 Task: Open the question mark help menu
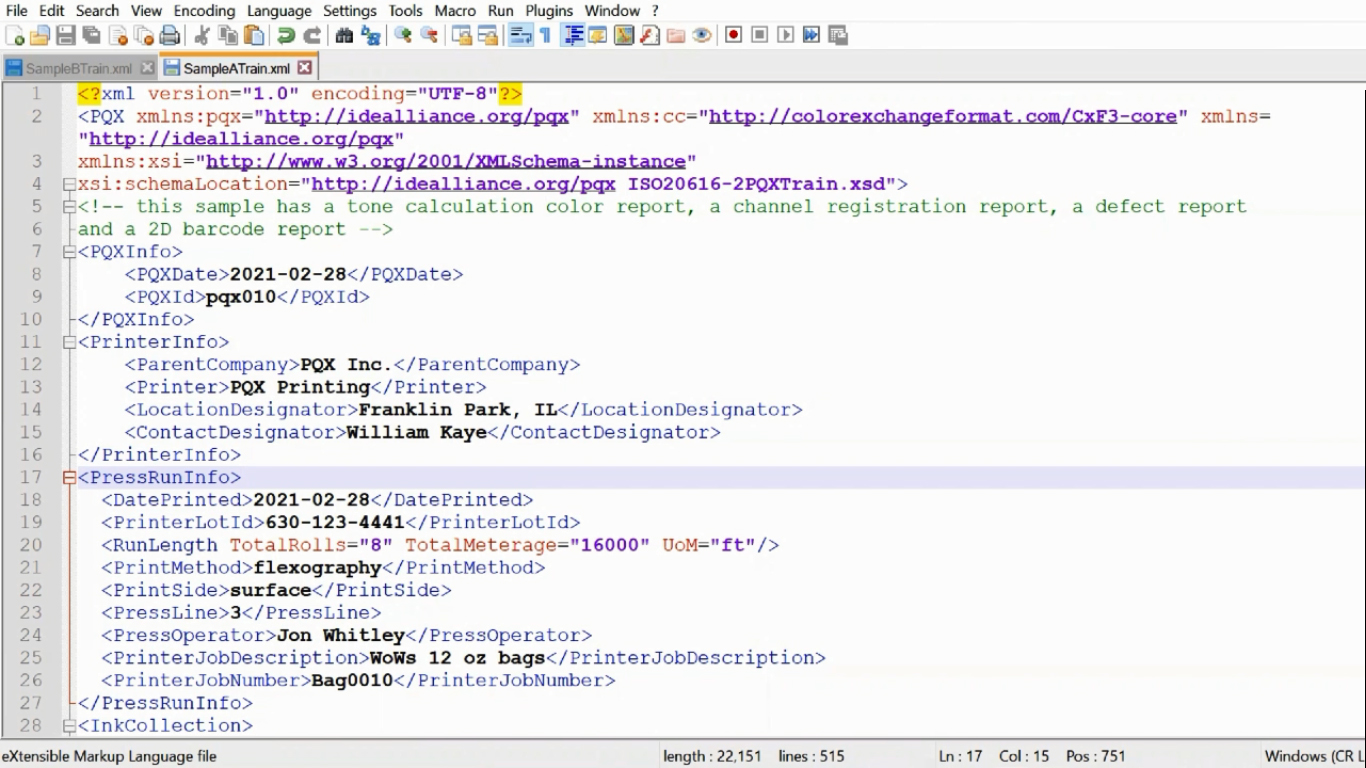point(655,10)
